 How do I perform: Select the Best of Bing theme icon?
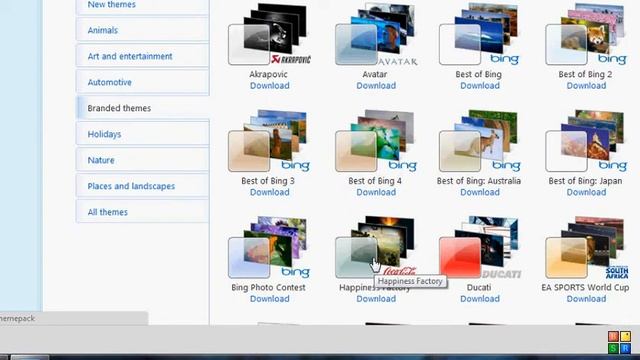(x=479, y=34)
